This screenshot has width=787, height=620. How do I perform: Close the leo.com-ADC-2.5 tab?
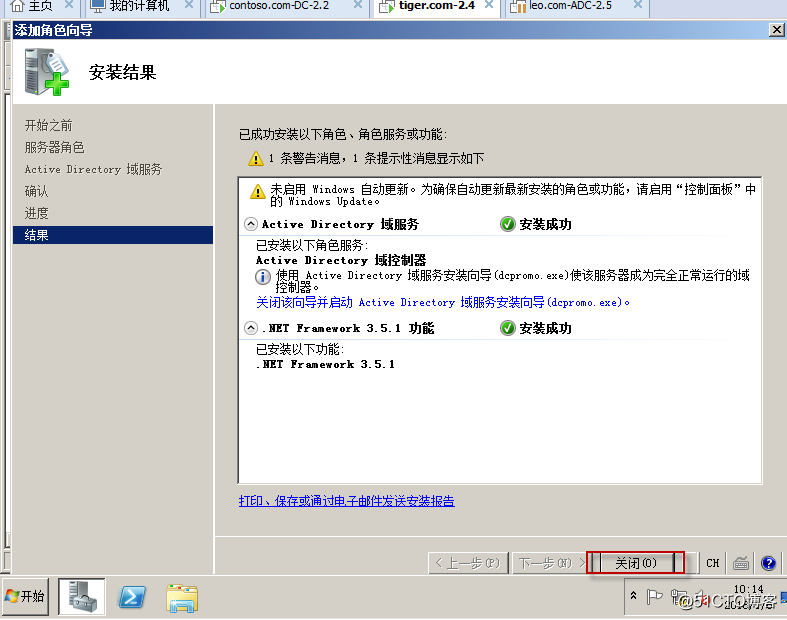point(637,5)
